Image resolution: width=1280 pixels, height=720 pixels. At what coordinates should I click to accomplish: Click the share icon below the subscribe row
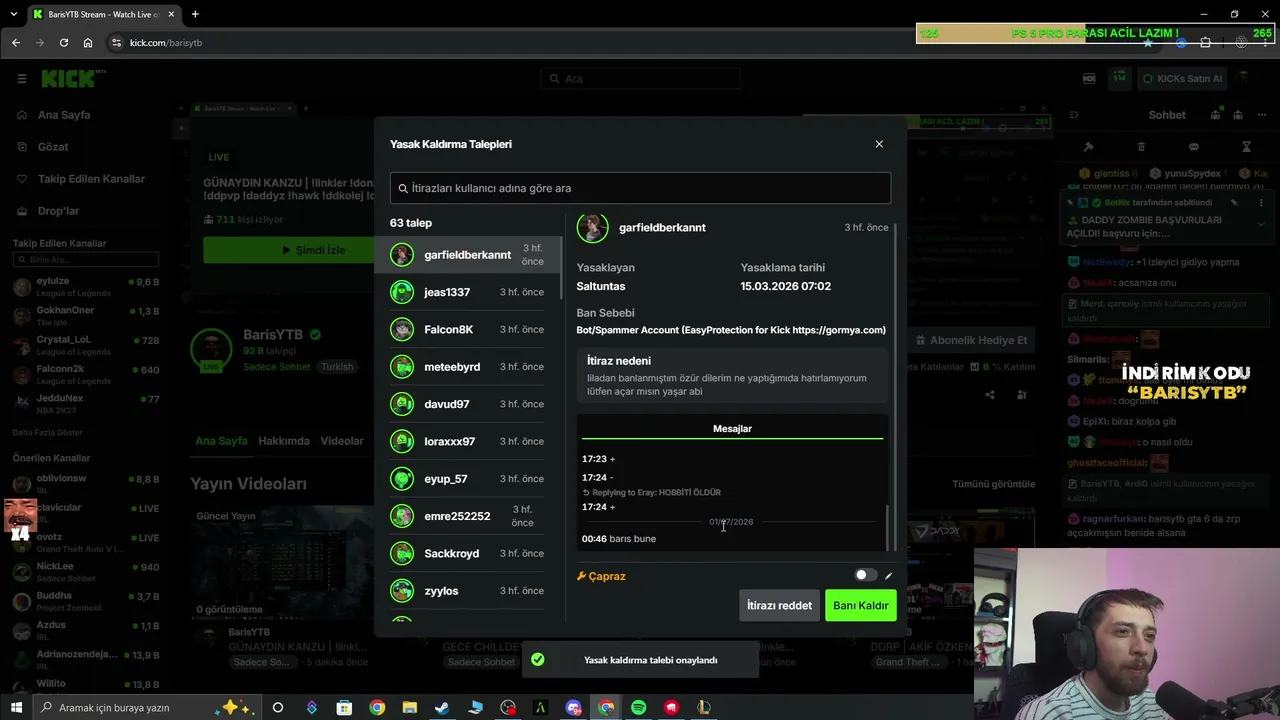[x=990, y=394]
